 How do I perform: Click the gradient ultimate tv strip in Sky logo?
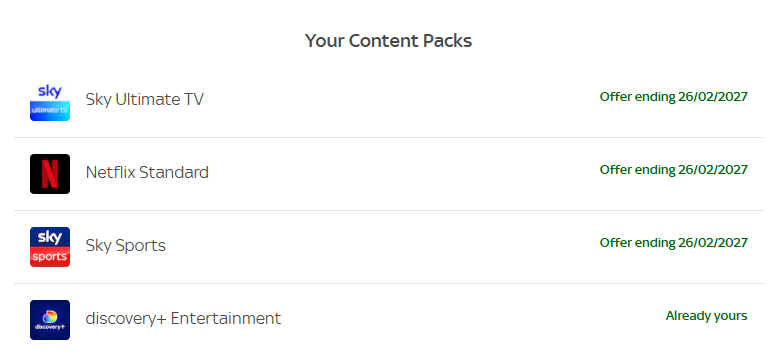(50, 111)
